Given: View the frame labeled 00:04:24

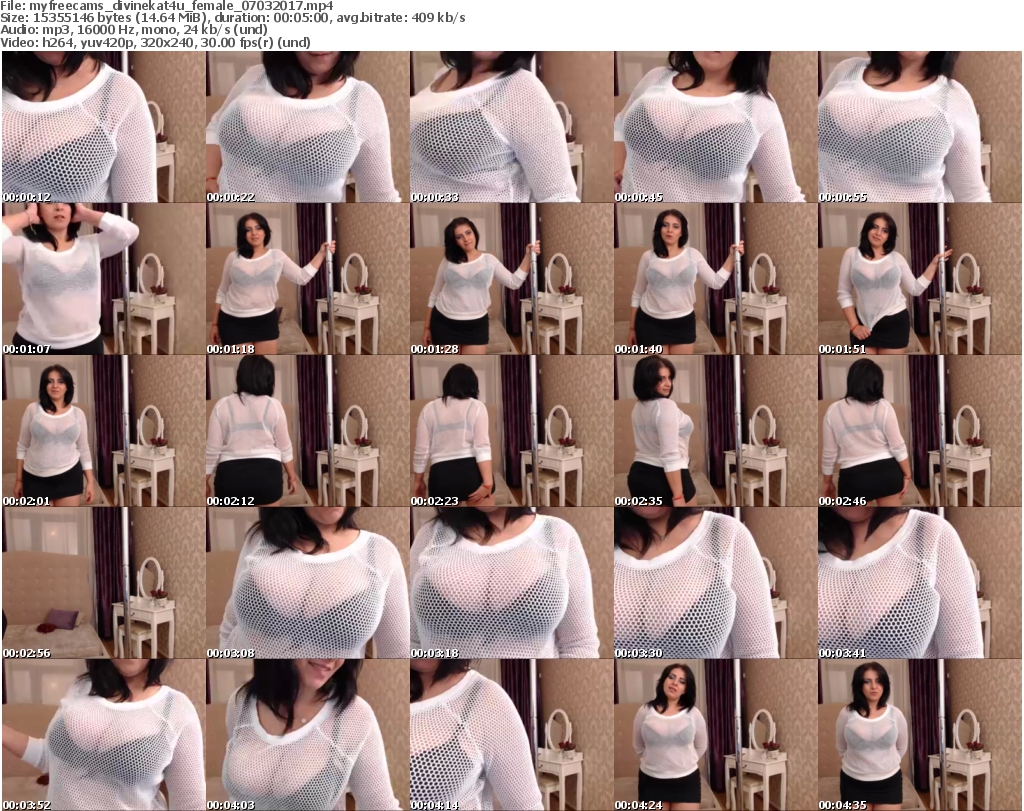Looking at the screenshot, I should click(x=715, y=735).
